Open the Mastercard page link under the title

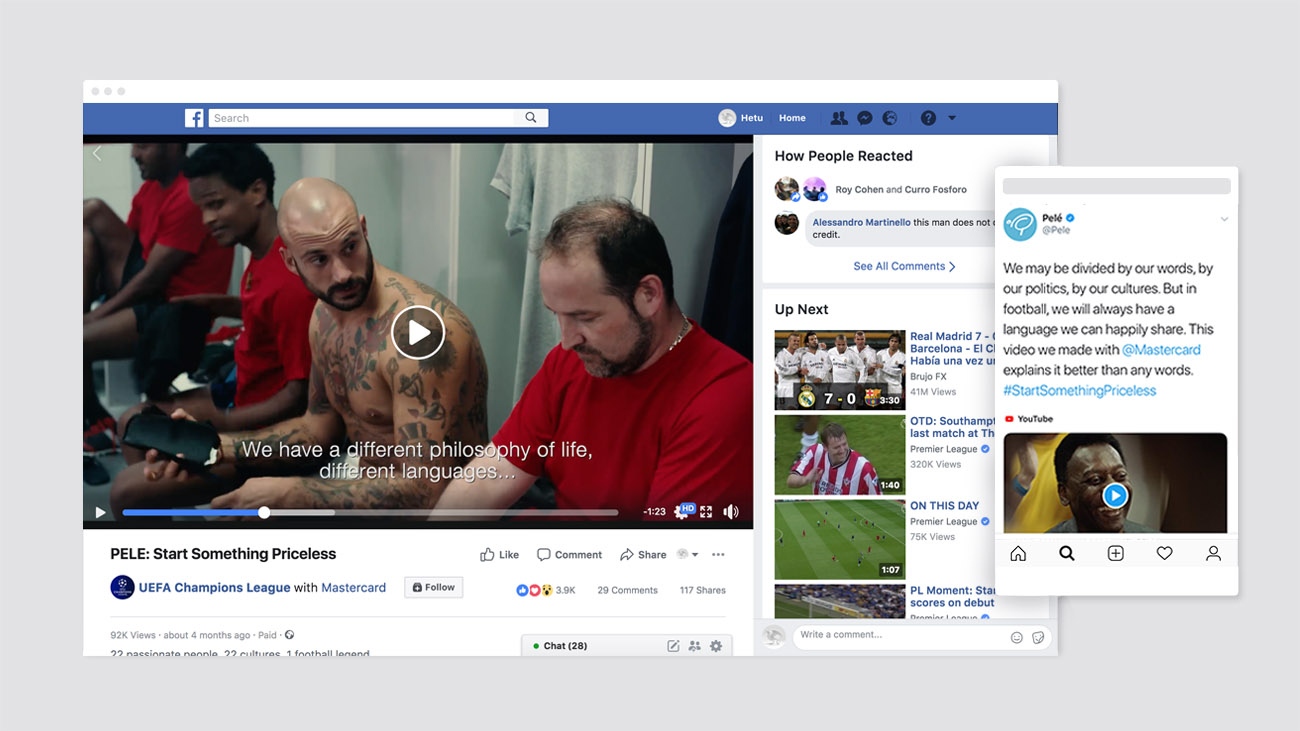[353, 588]
